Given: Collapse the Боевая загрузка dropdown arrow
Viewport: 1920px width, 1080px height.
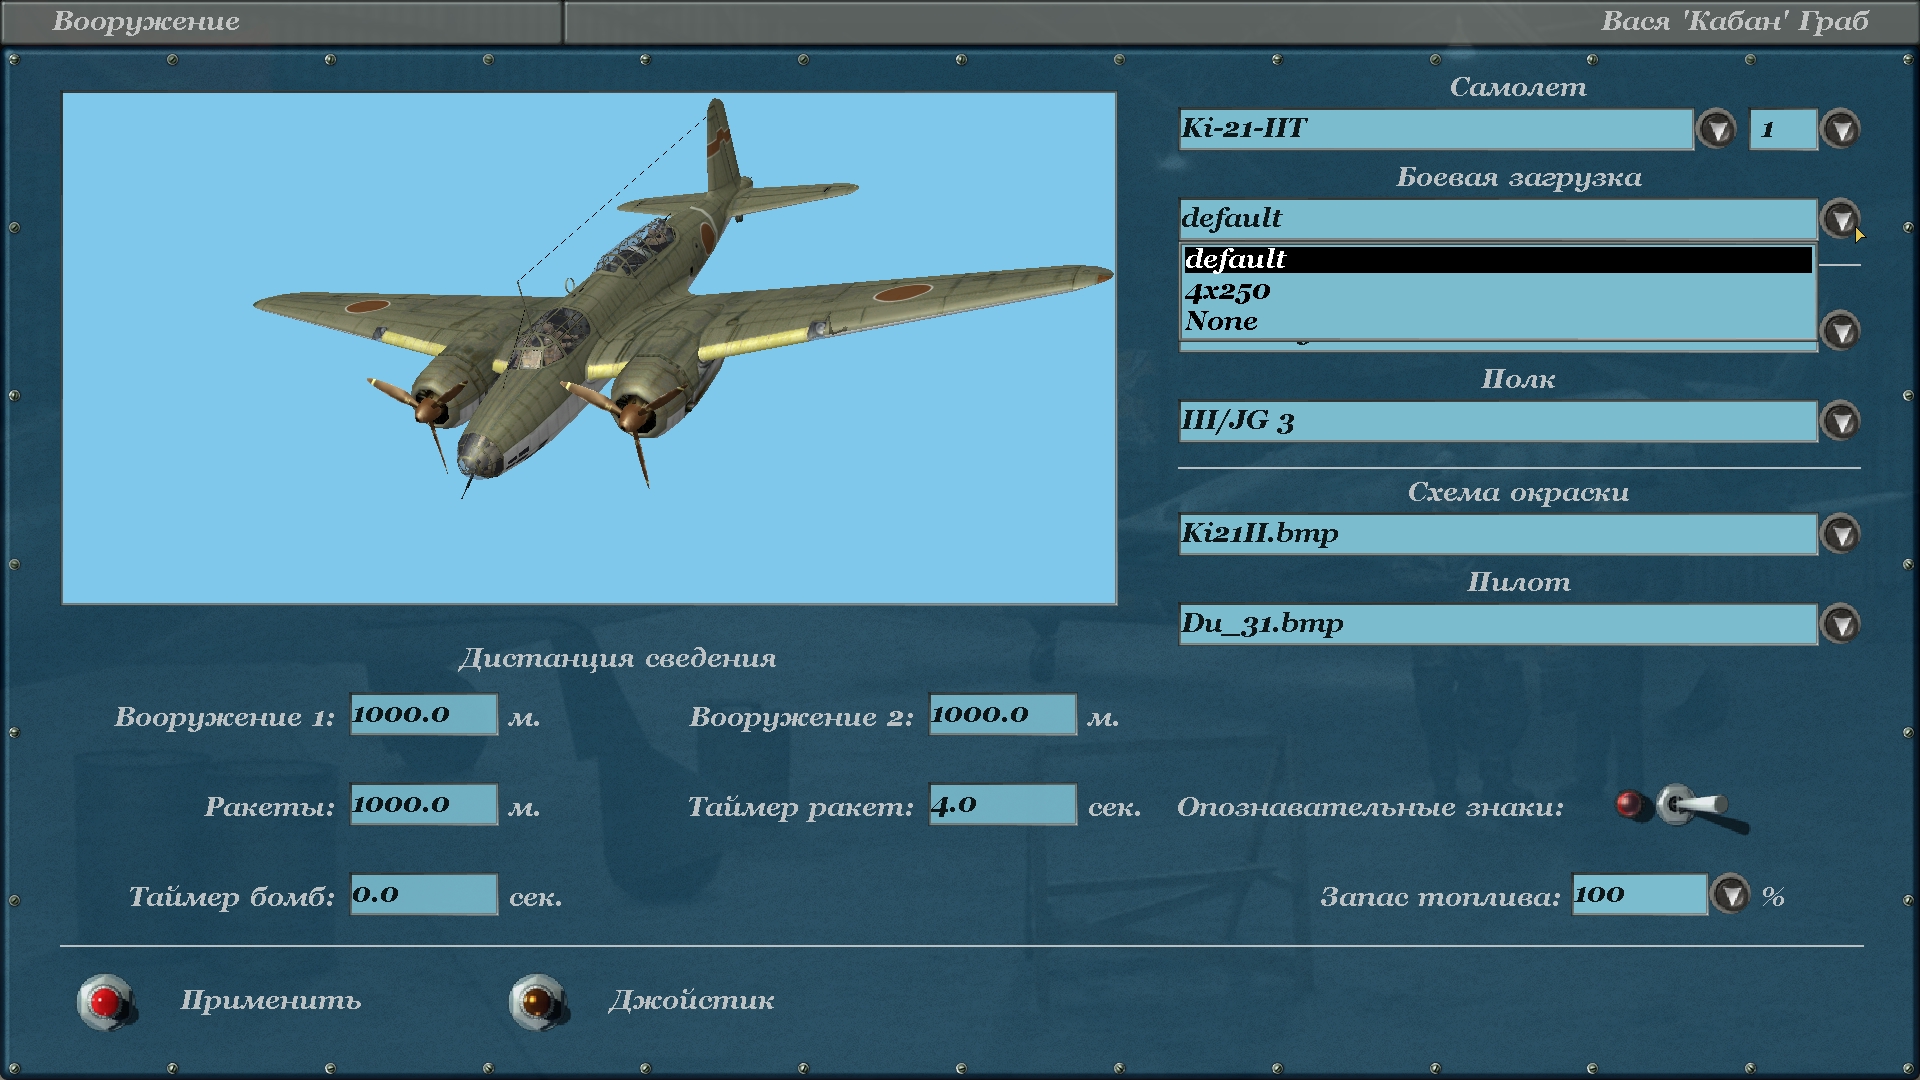Looking at the screenshot, I should [x=1840, y=218].
